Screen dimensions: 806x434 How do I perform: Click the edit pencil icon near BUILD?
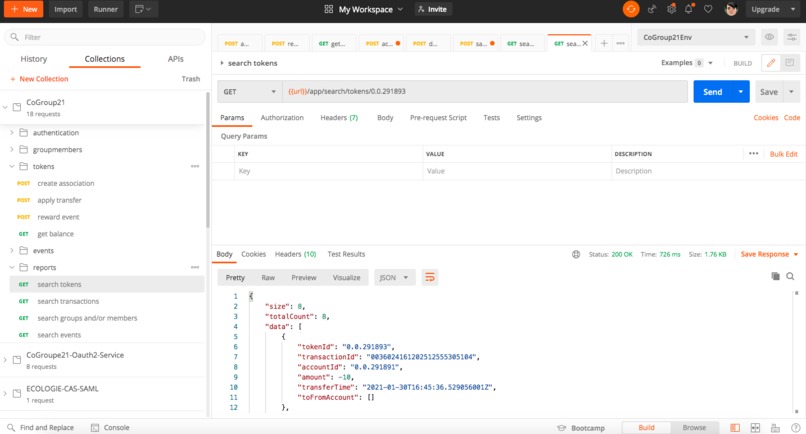click(x=771, y=63)
